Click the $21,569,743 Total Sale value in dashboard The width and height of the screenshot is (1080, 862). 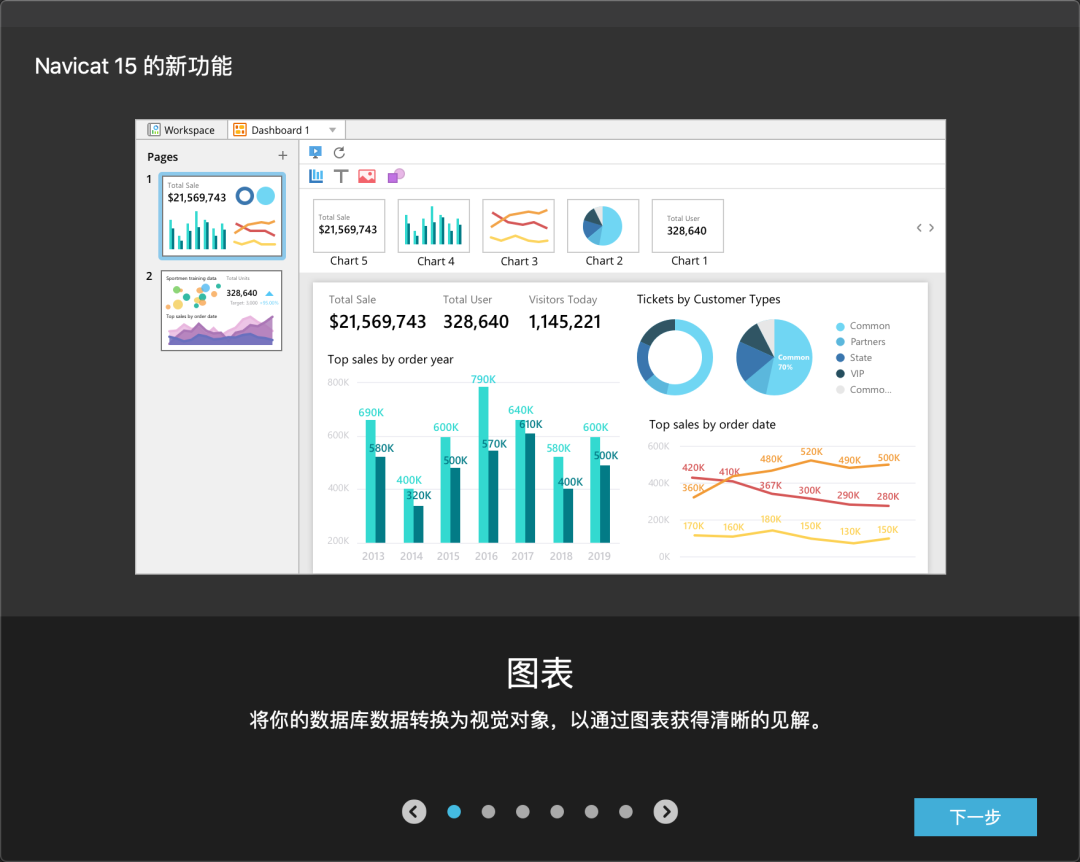(x=377, y=322)
